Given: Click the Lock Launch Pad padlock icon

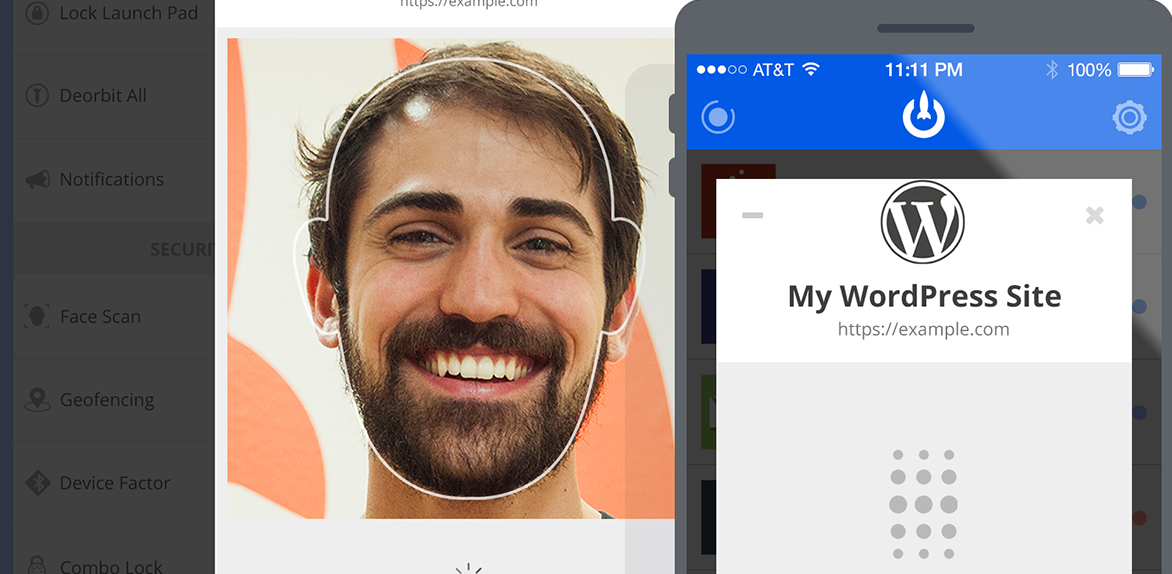Looking at the screenshot, I should pyautogui.click(x=37, y=13).
